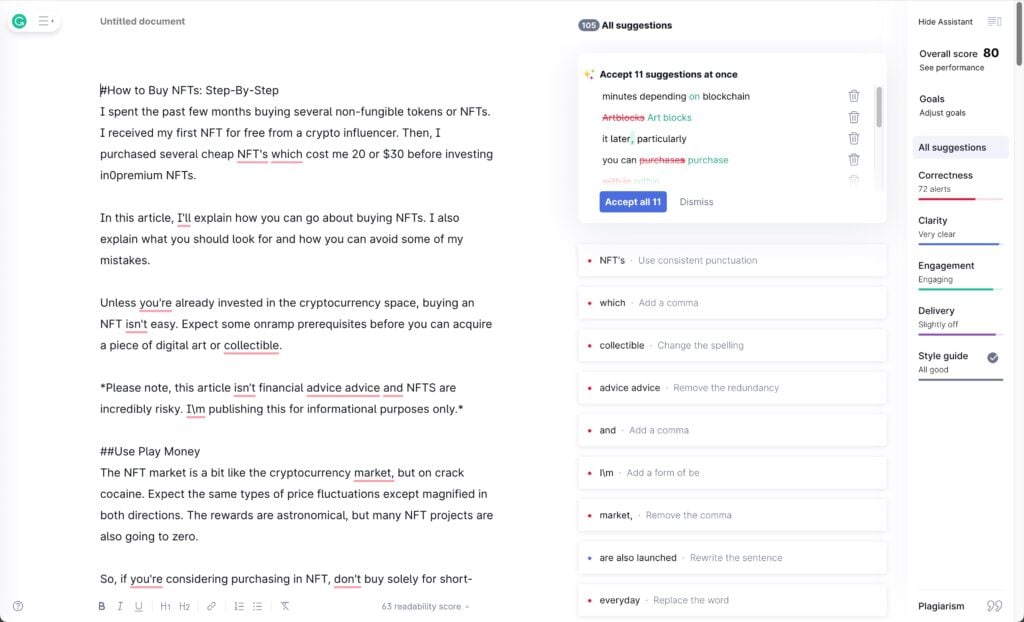
Task: Click the Grammarly logo icon
Action: (20, 22)
